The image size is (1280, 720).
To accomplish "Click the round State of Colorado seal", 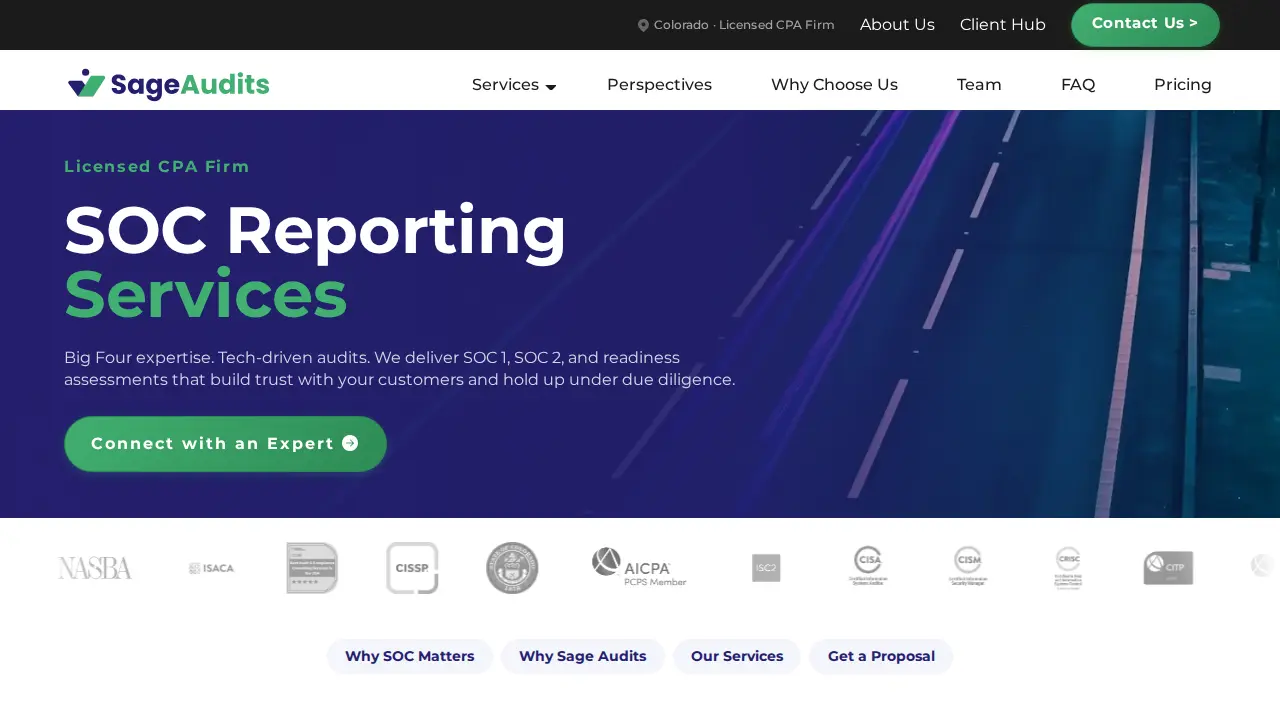I will click(x=512, y=568).
